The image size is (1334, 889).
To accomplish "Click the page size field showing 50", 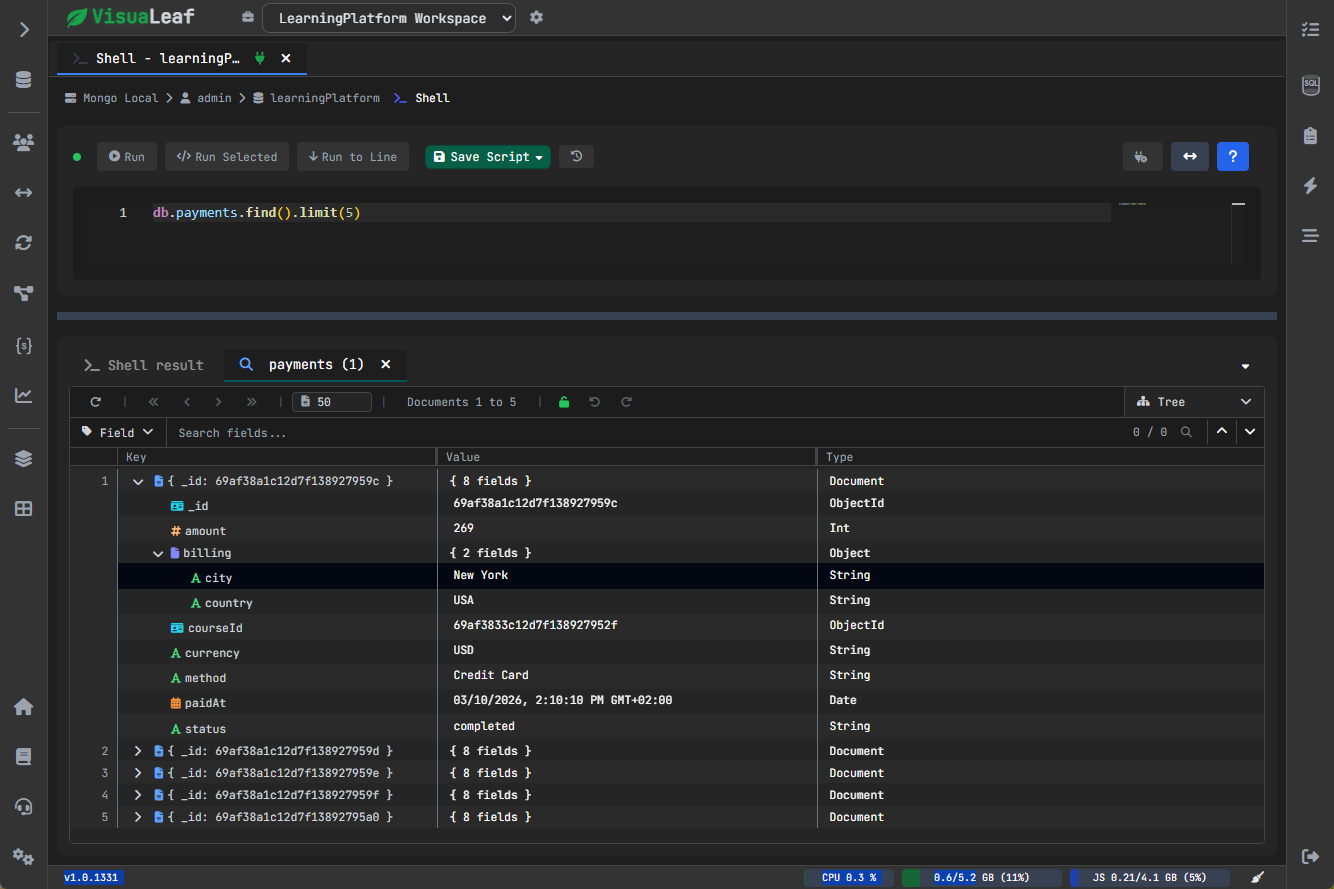I will pyautogui.click(x=332, y=402).
